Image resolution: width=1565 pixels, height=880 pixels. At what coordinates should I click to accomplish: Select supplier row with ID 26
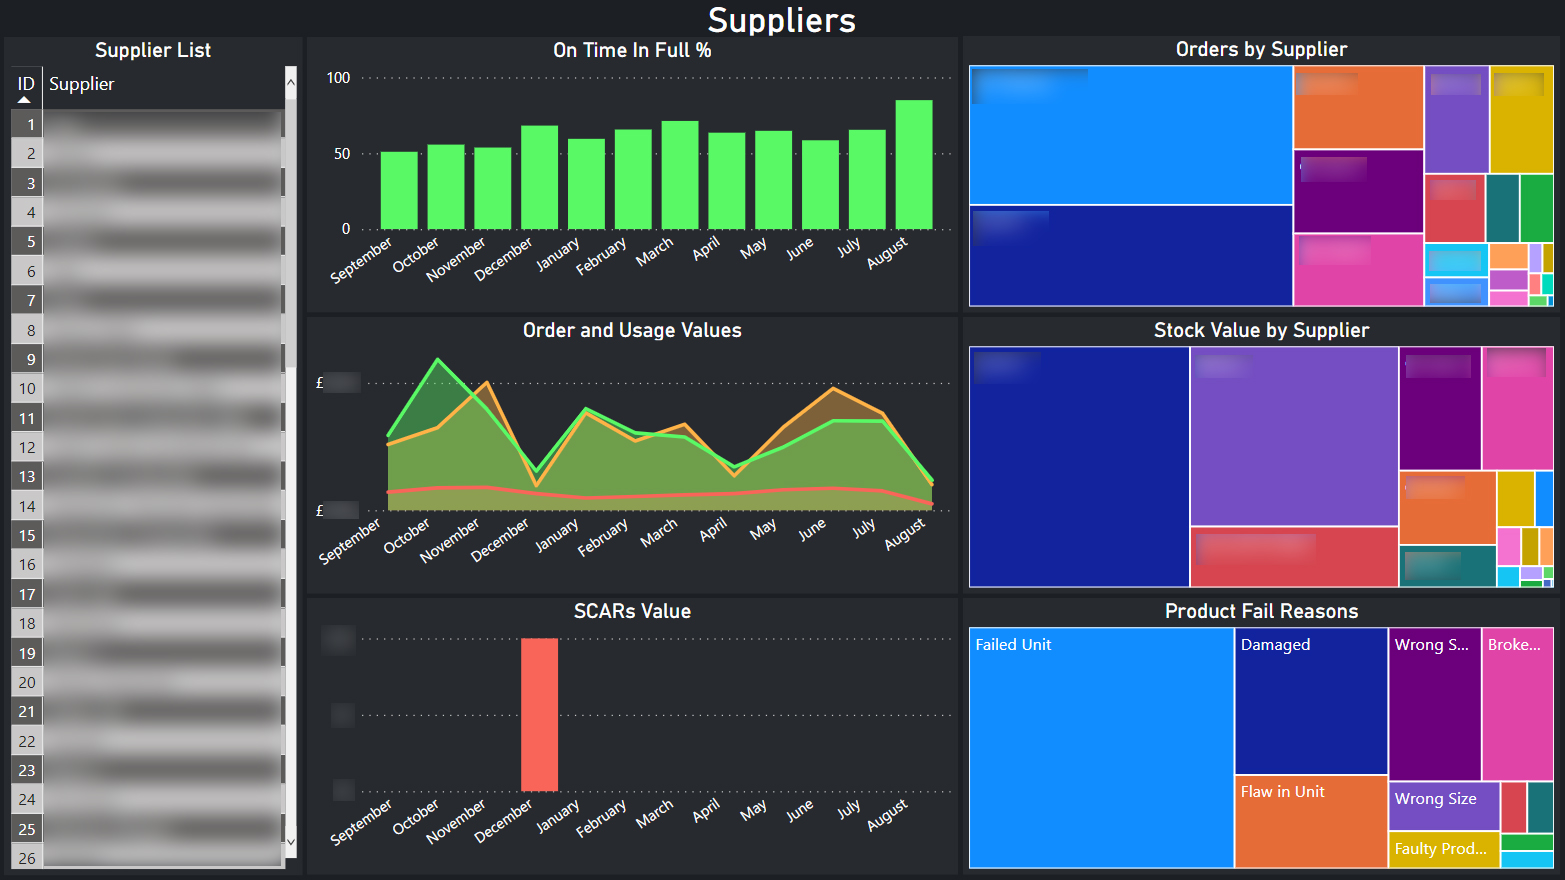(x=148, y=857)
